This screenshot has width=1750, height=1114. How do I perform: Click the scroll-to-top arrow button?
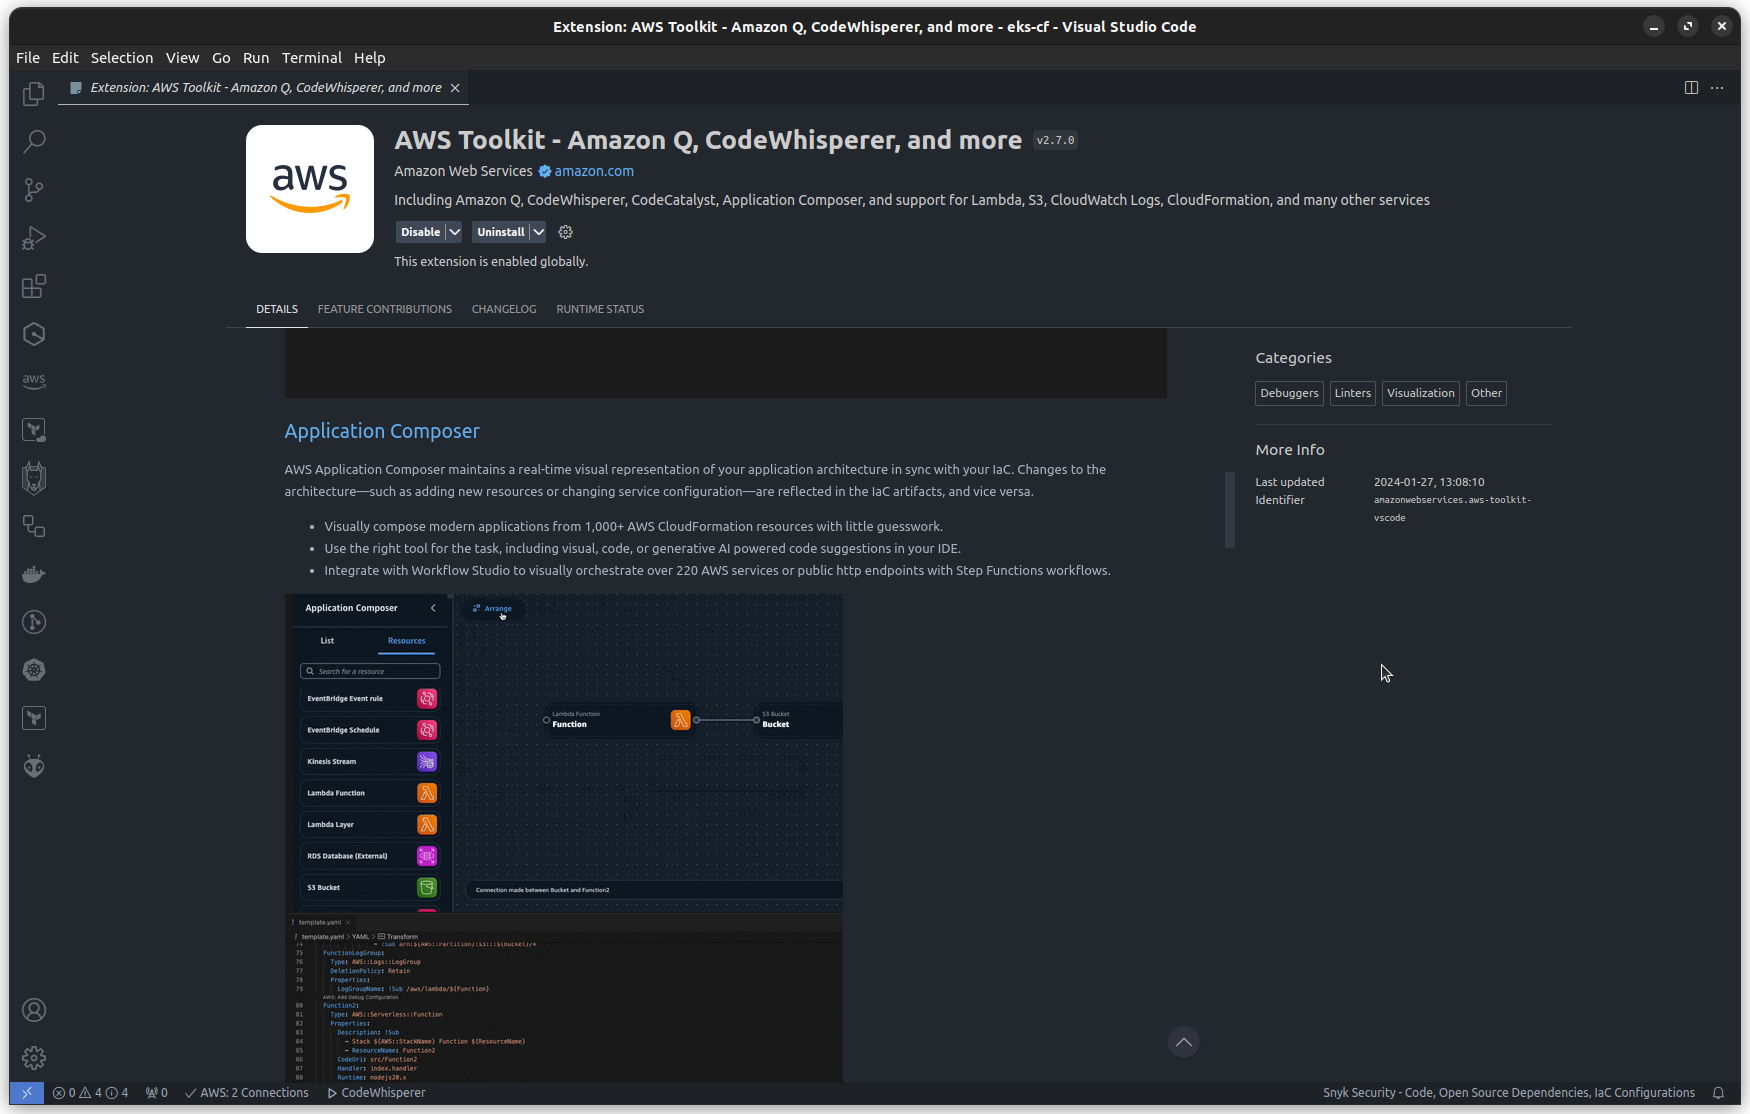click(1184, 1042)
